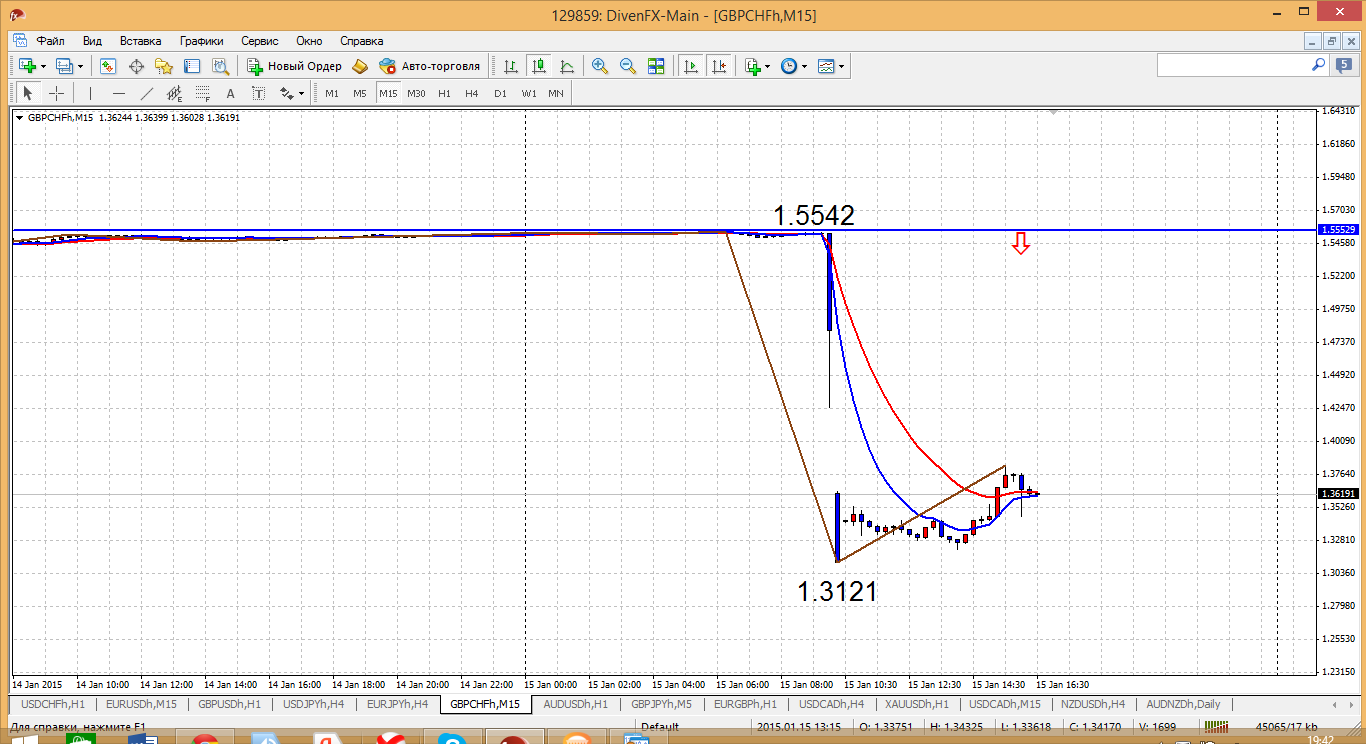Select the trendline drawing tool
Image resolution: width=1369 pixels, height=744 pixels.
coord(147,93)
